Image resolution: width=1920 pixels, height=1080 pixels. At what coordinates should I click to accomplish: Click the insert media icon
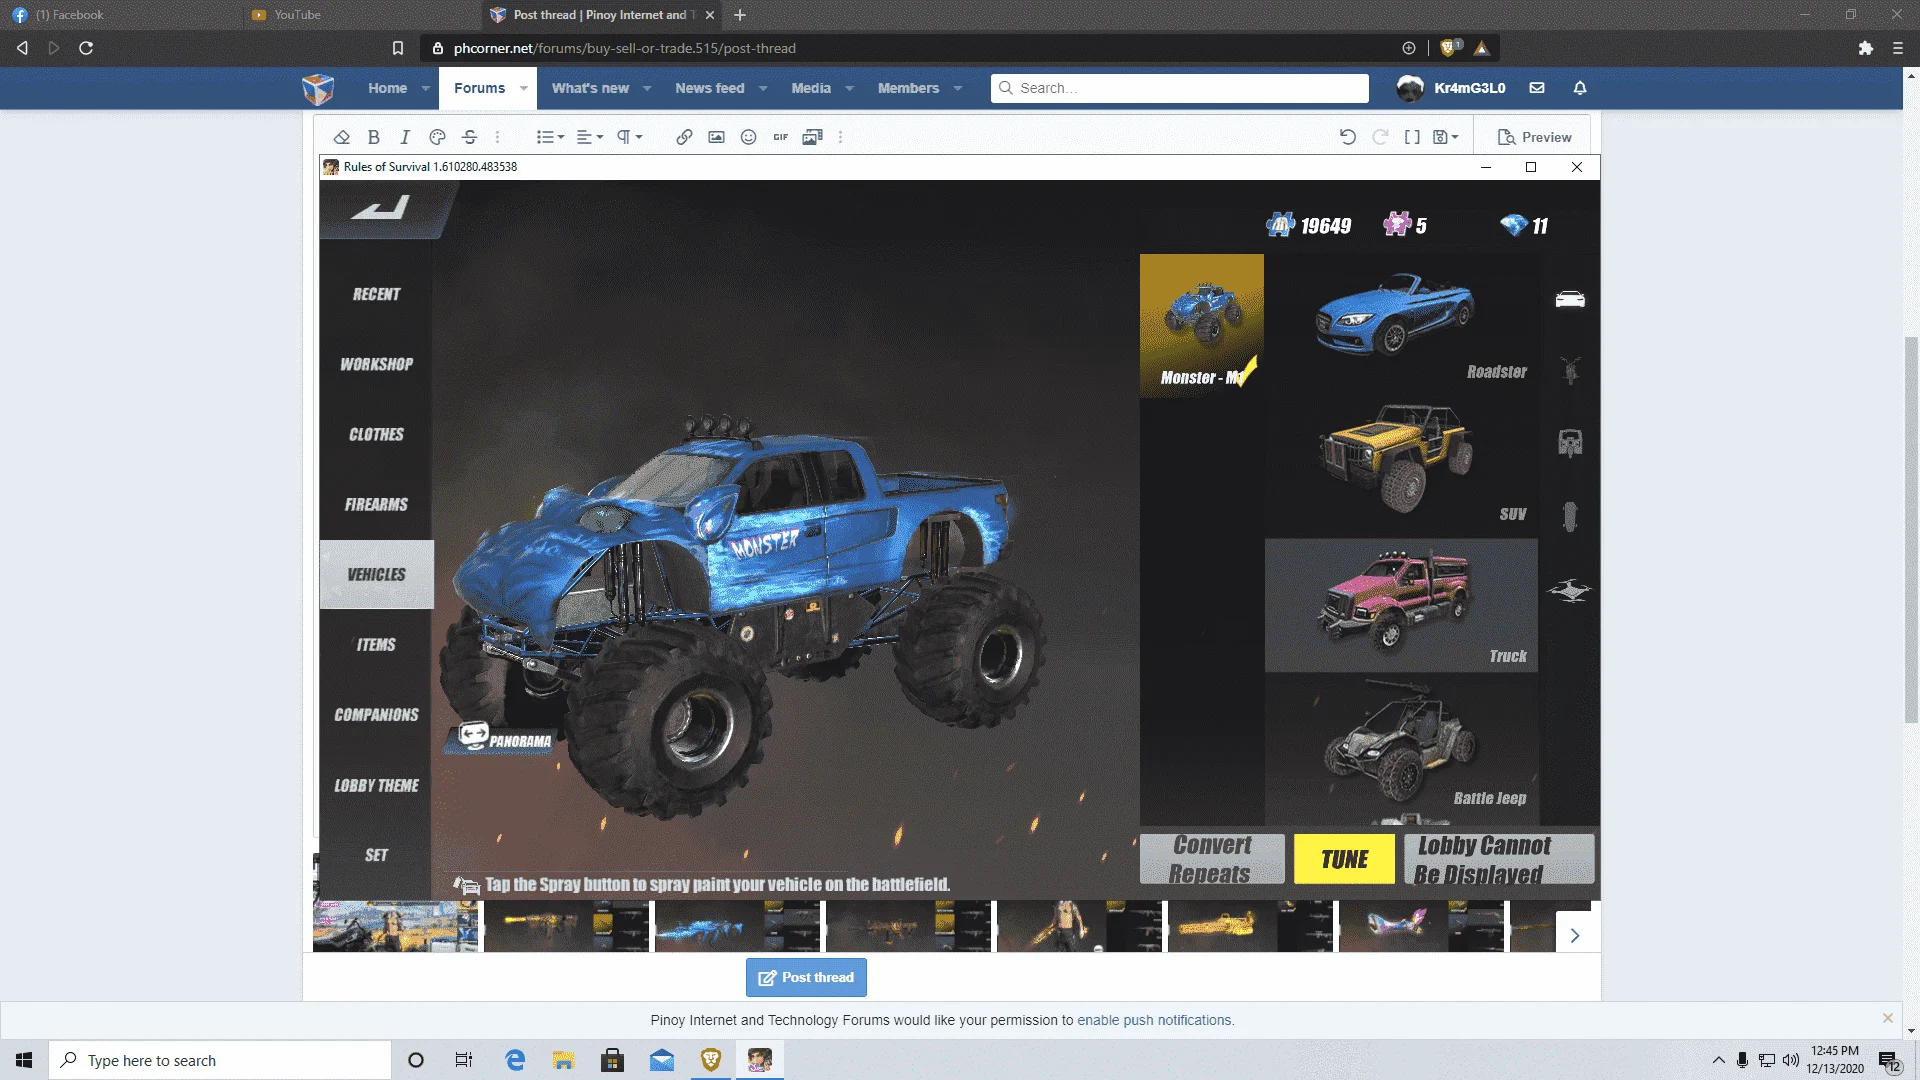pos(812,137)
